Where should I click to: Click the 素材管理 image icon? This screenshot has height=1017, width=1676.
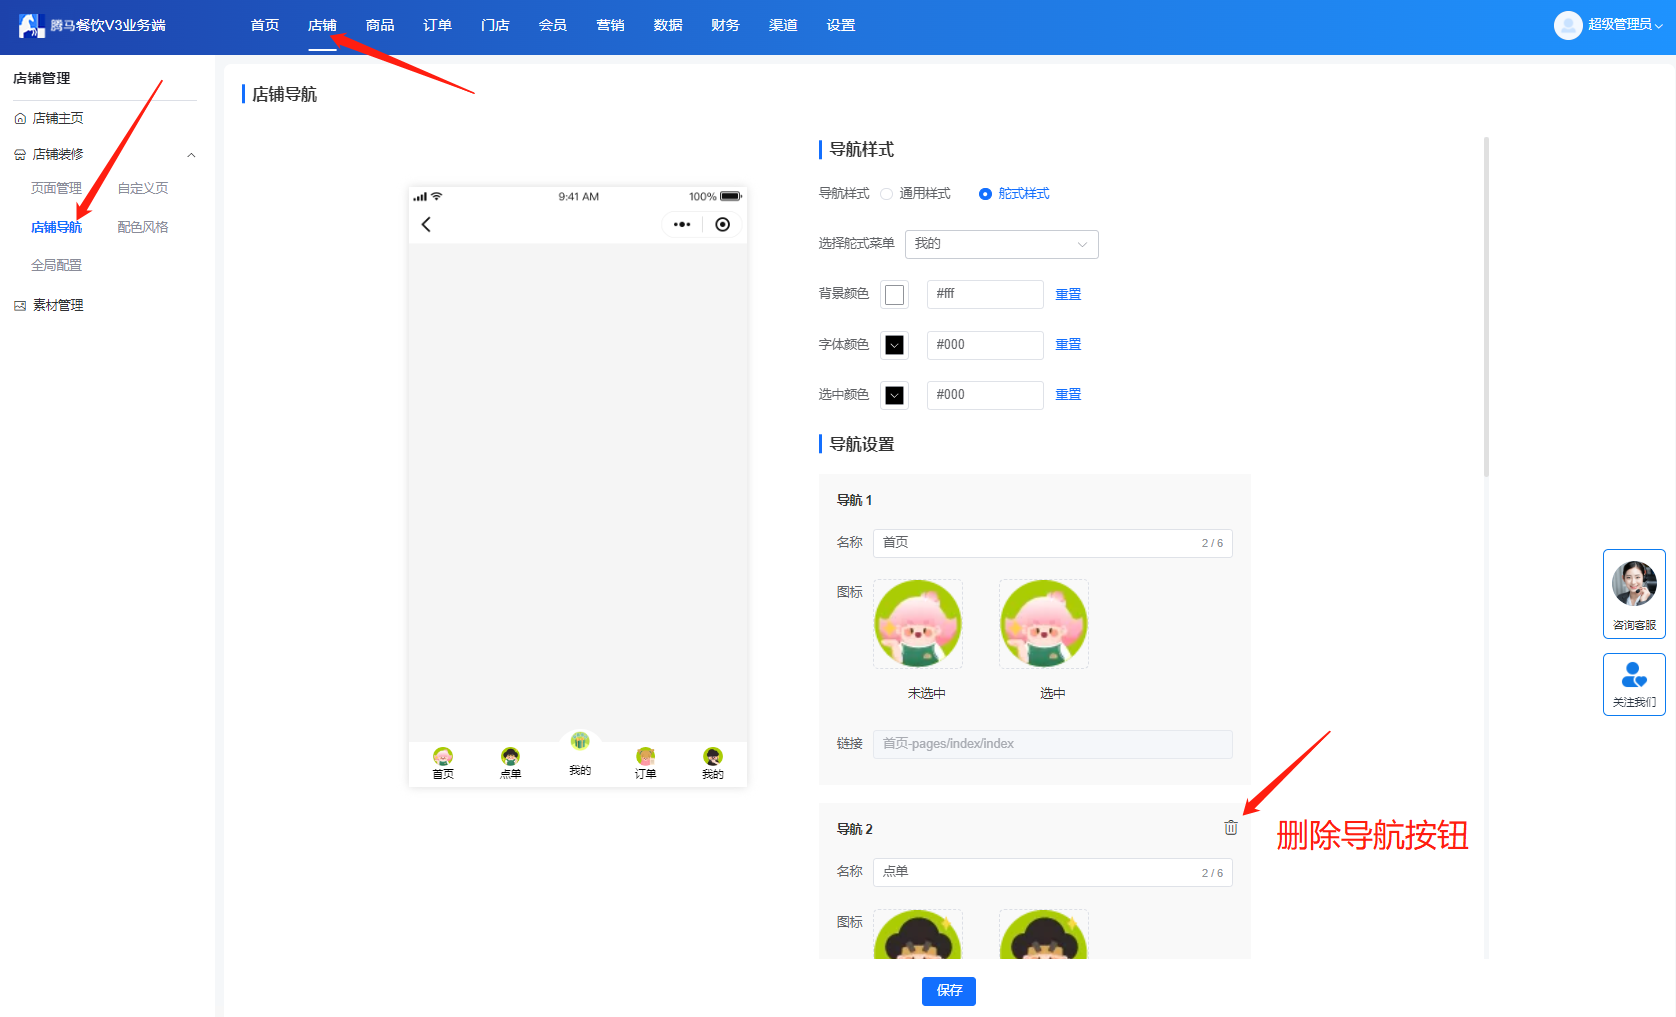click(20, 305)
